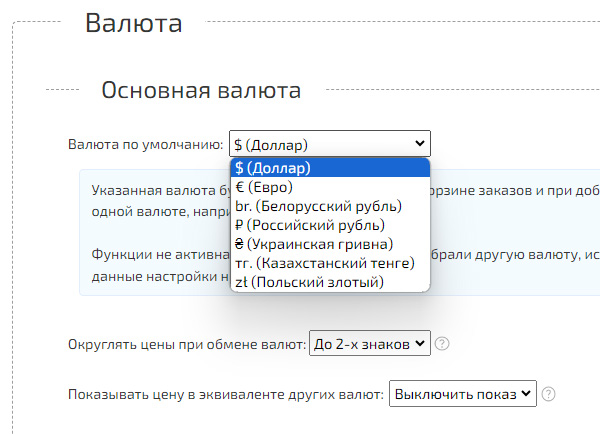Click the 'Валюта по умолчанию' label

[x=145, y=144]
